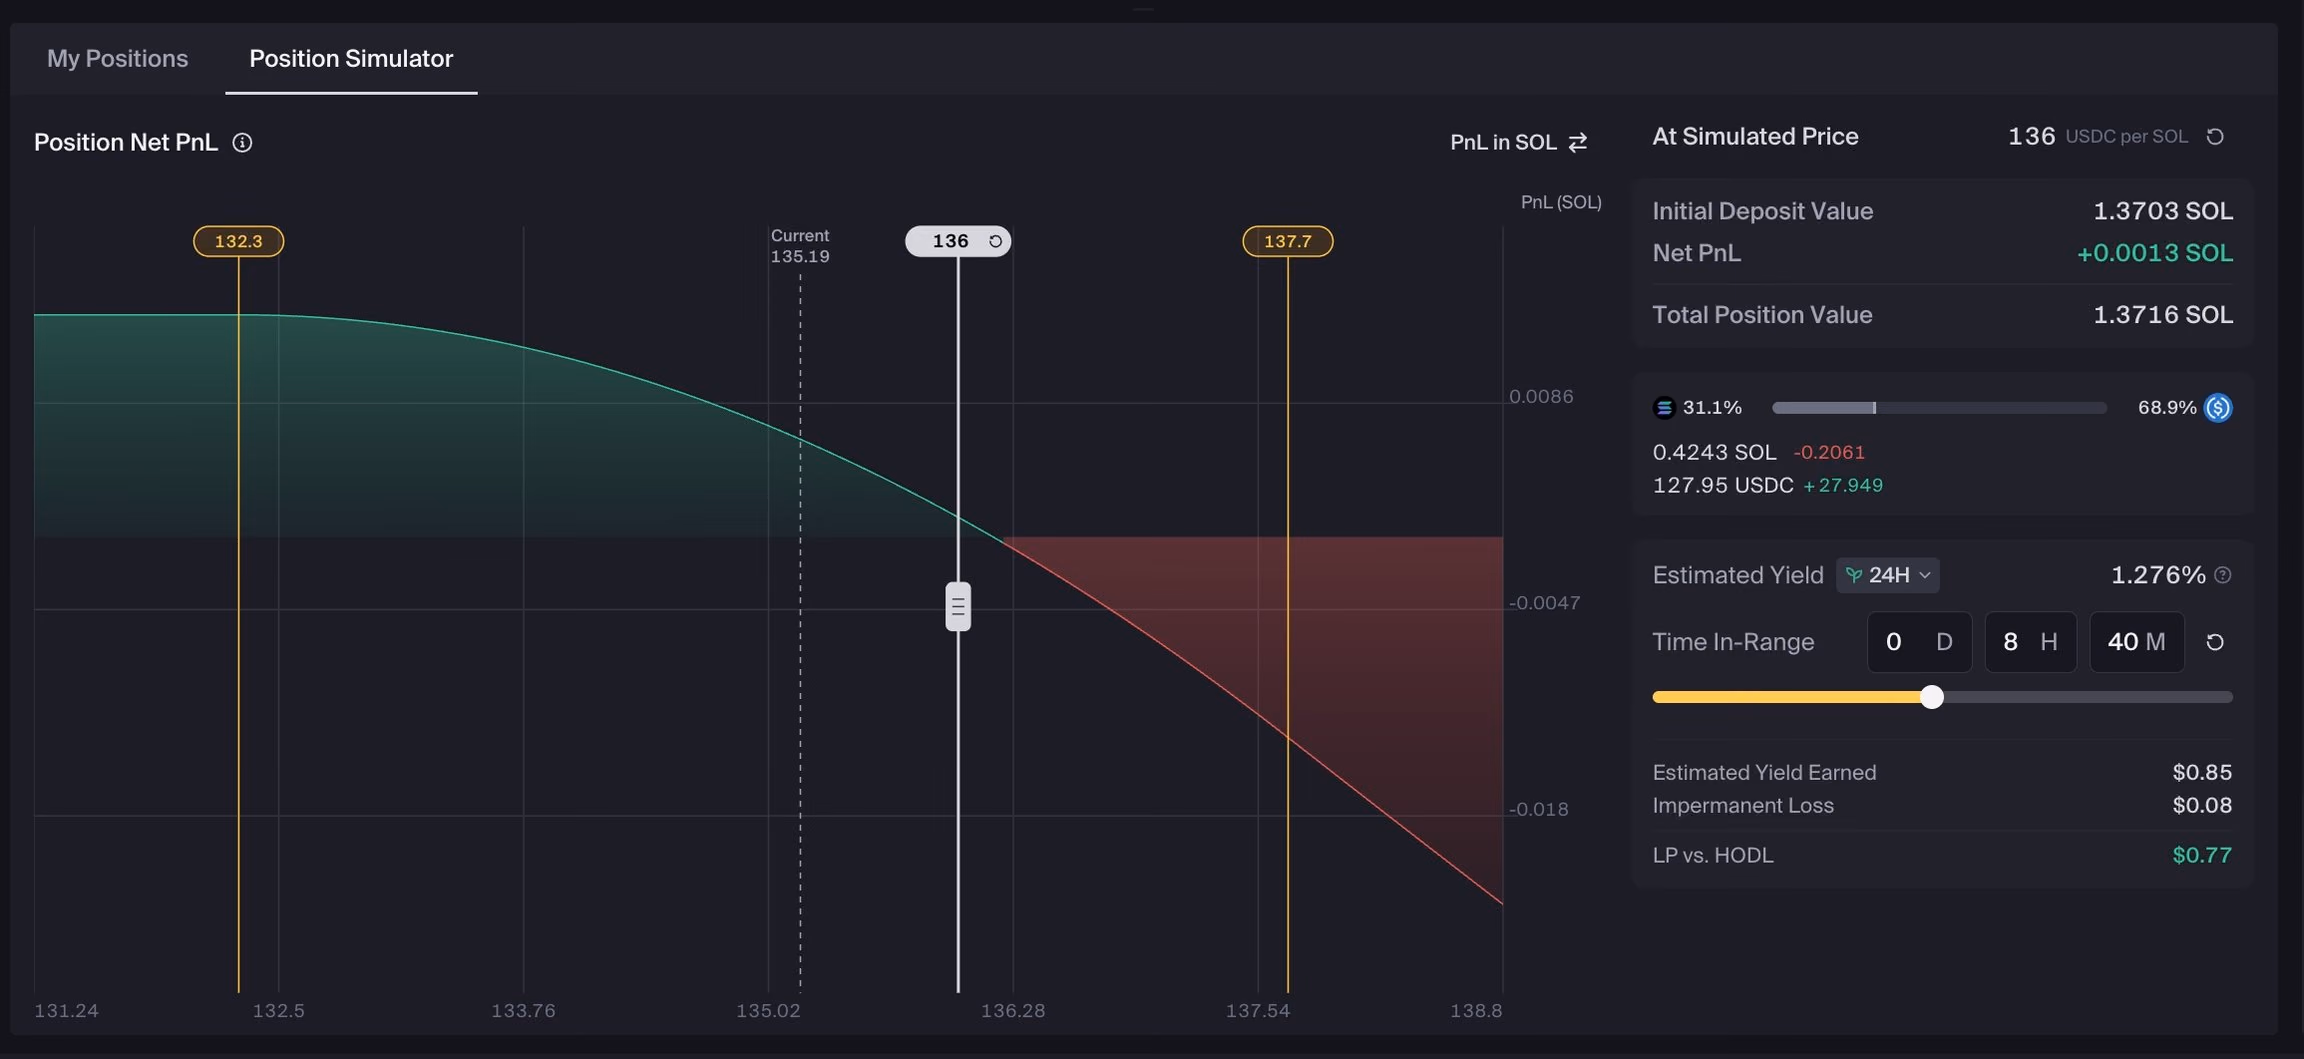Reset the Time In-Range value
The image size is (2304, 1059).
click(2215, 642)
